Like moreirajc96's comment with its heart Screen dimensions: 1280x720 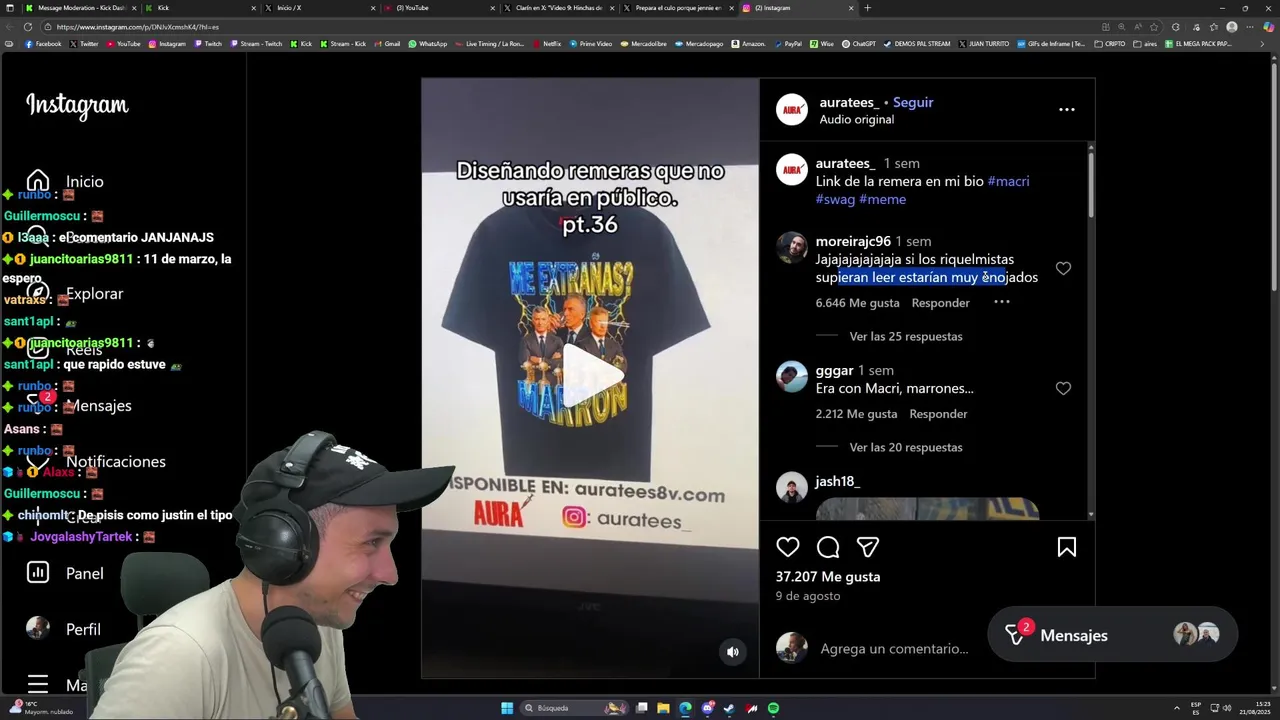[1063, 268]
